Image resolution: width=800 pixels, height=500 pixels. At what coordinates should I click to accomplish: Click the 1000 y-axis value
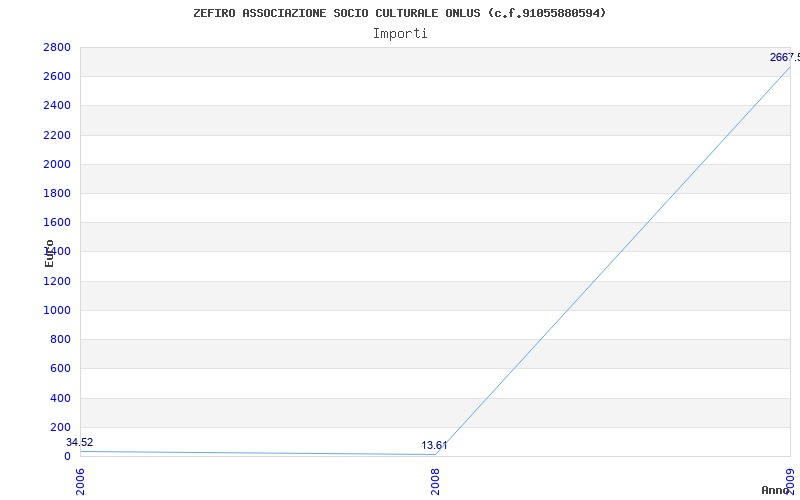tap(57, 310)
